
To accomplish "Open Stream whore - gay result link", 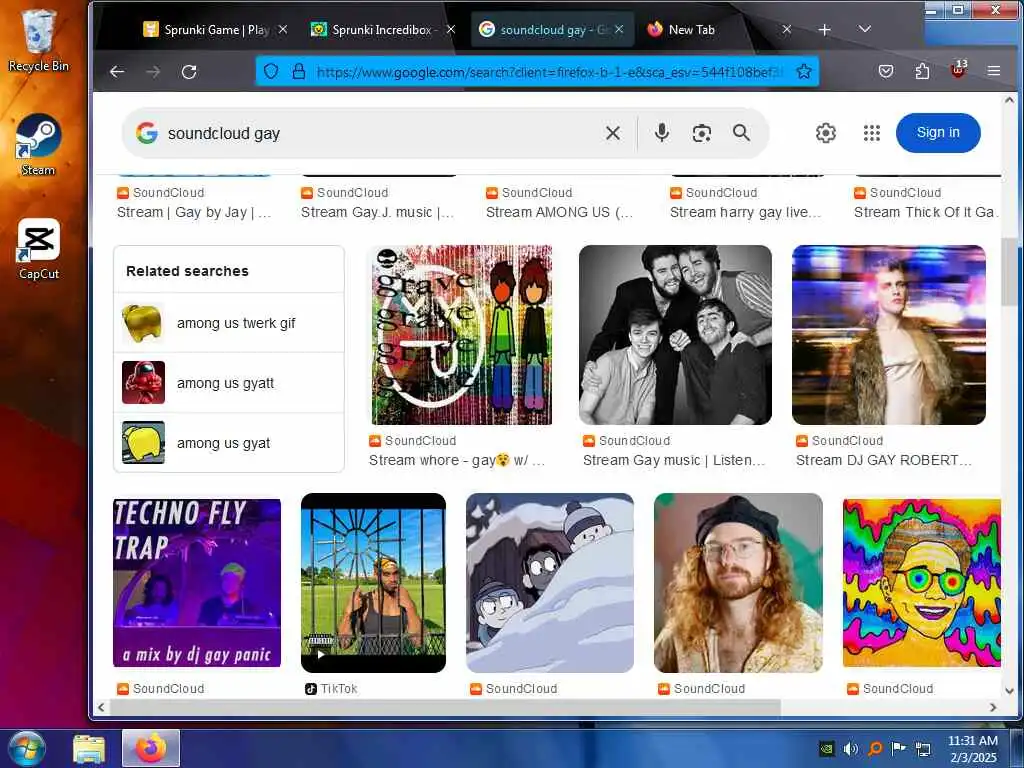I will (456, 460).
